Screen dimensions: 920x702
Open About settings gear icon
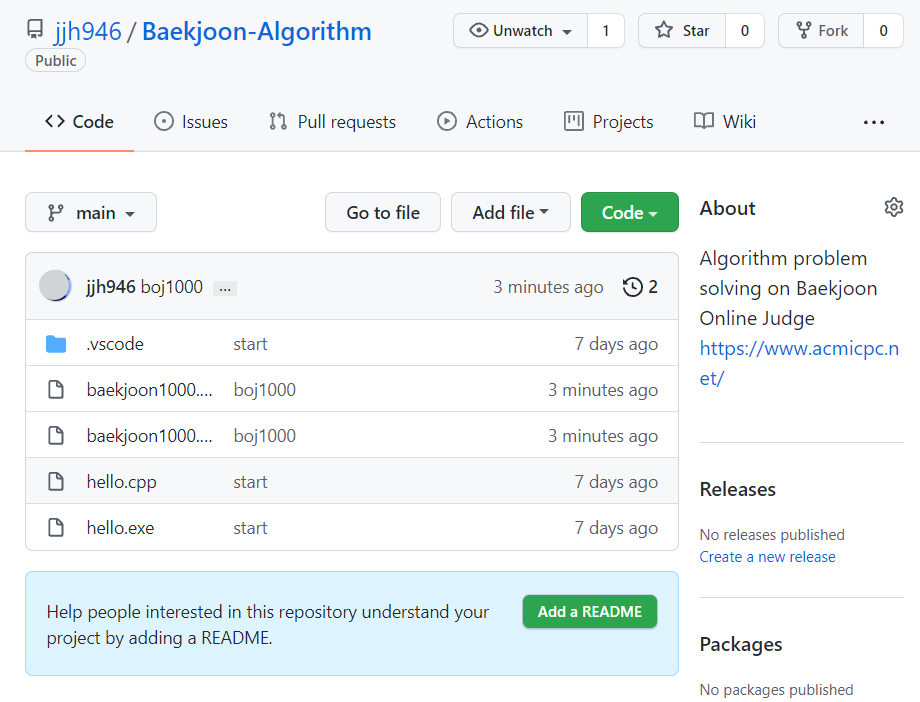click(x=894, y=207)
